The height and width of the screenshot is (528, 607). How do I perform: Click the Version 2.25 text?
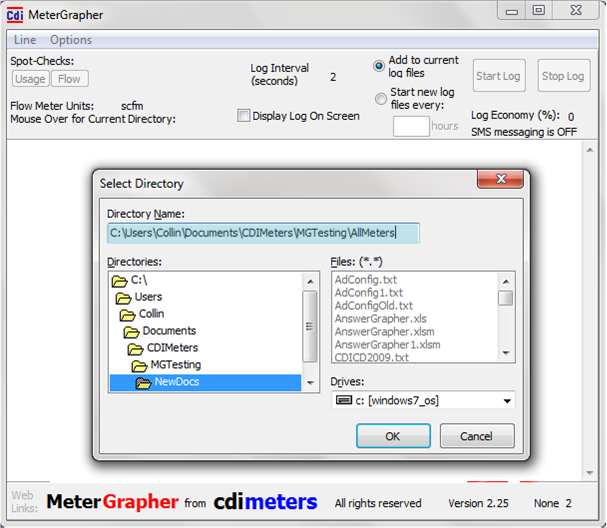(478, 503)
